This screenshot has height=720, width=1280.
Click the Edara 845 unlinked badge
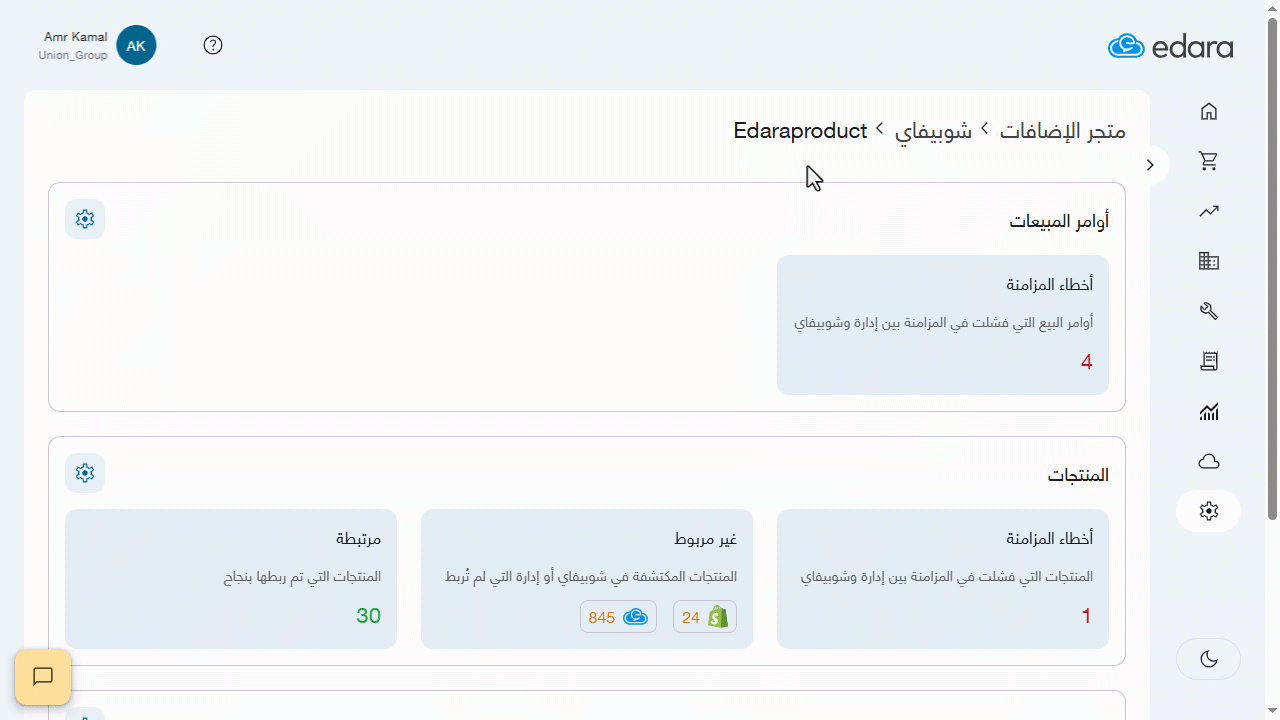tap(619, 617)
